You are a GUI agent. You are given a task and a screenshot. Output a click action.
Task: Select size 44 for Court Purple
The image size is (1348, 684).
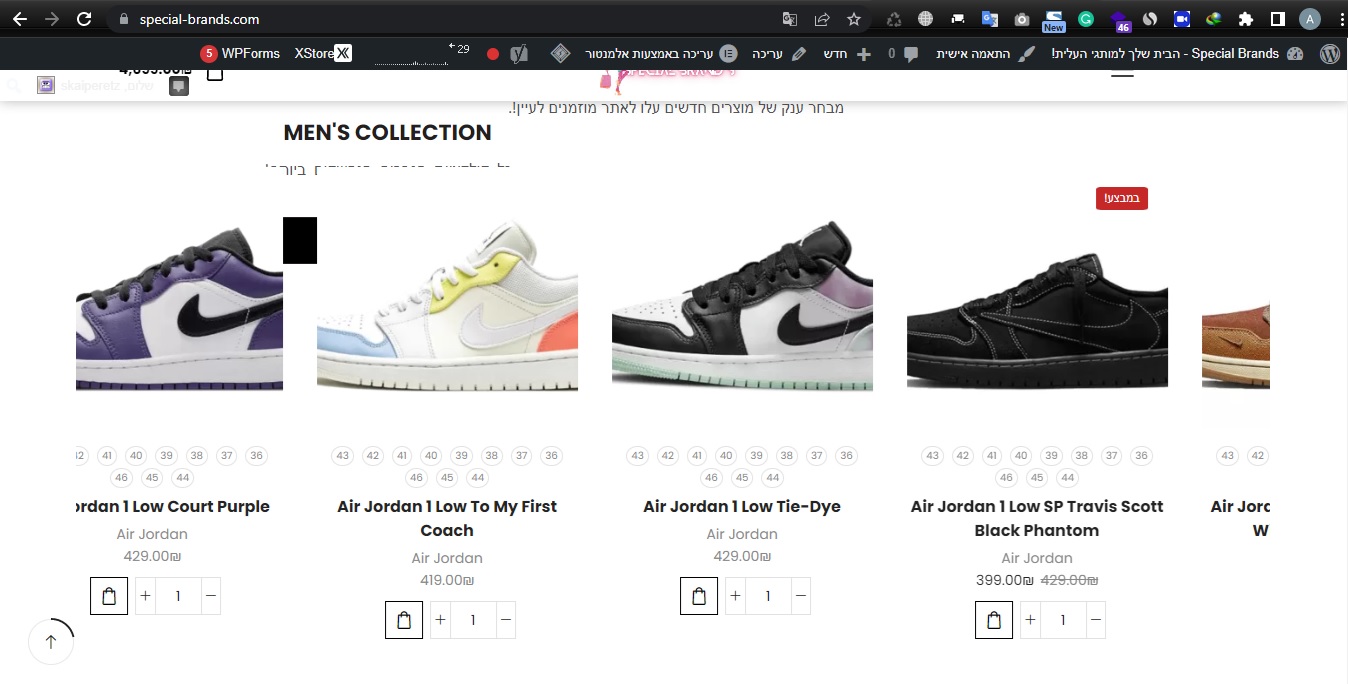pyautogui.click(x=182, y=478)
